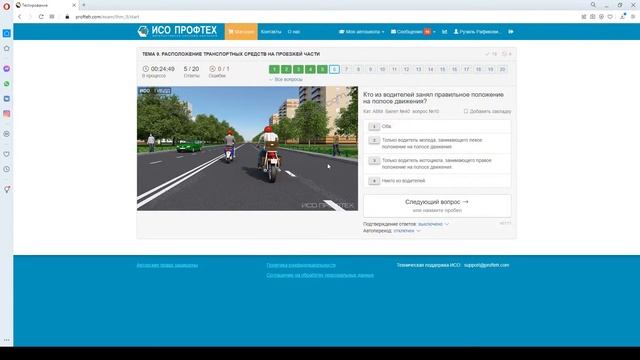Open the О нас menu item
Screen dimensions: 640x360
[x=294, y=31]
